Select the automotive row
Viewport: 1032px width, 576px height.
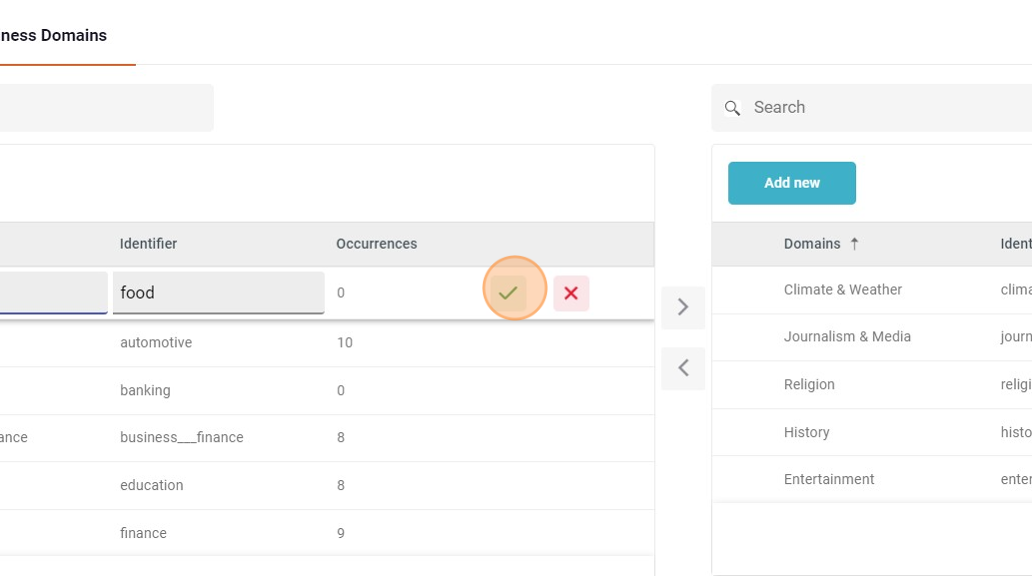coord(156,342)
